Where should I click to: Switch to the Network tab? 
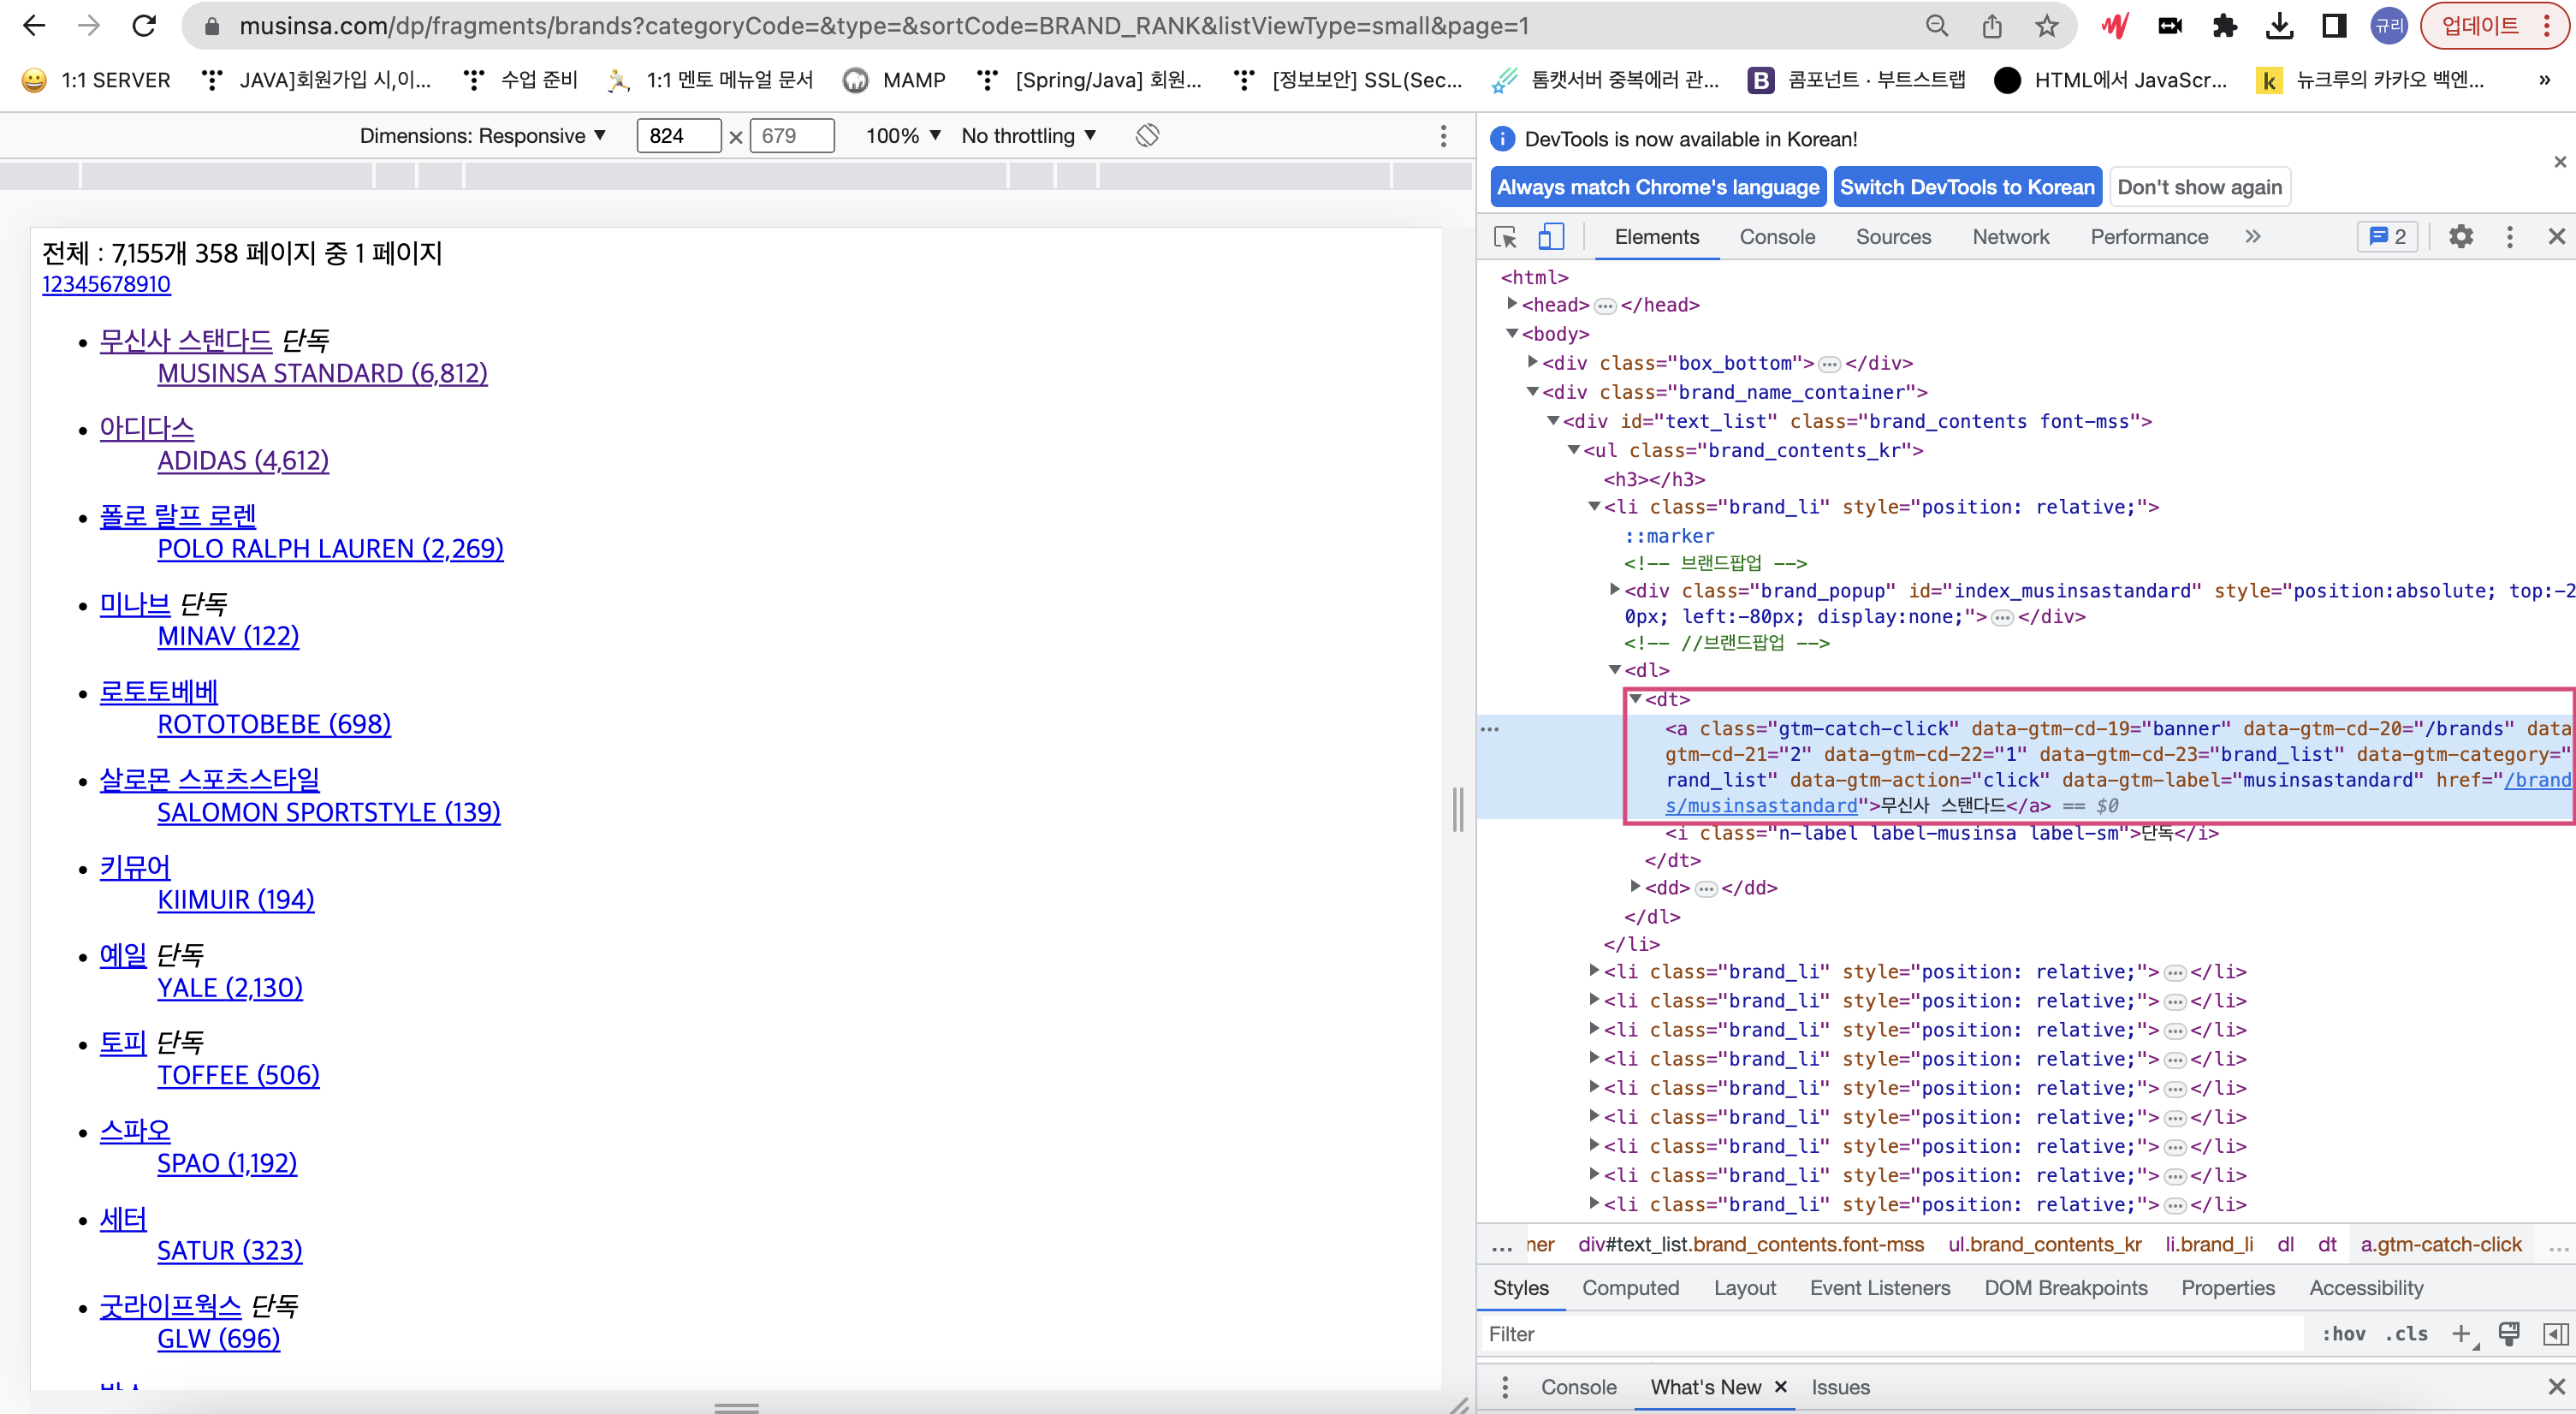point(2010,237)
